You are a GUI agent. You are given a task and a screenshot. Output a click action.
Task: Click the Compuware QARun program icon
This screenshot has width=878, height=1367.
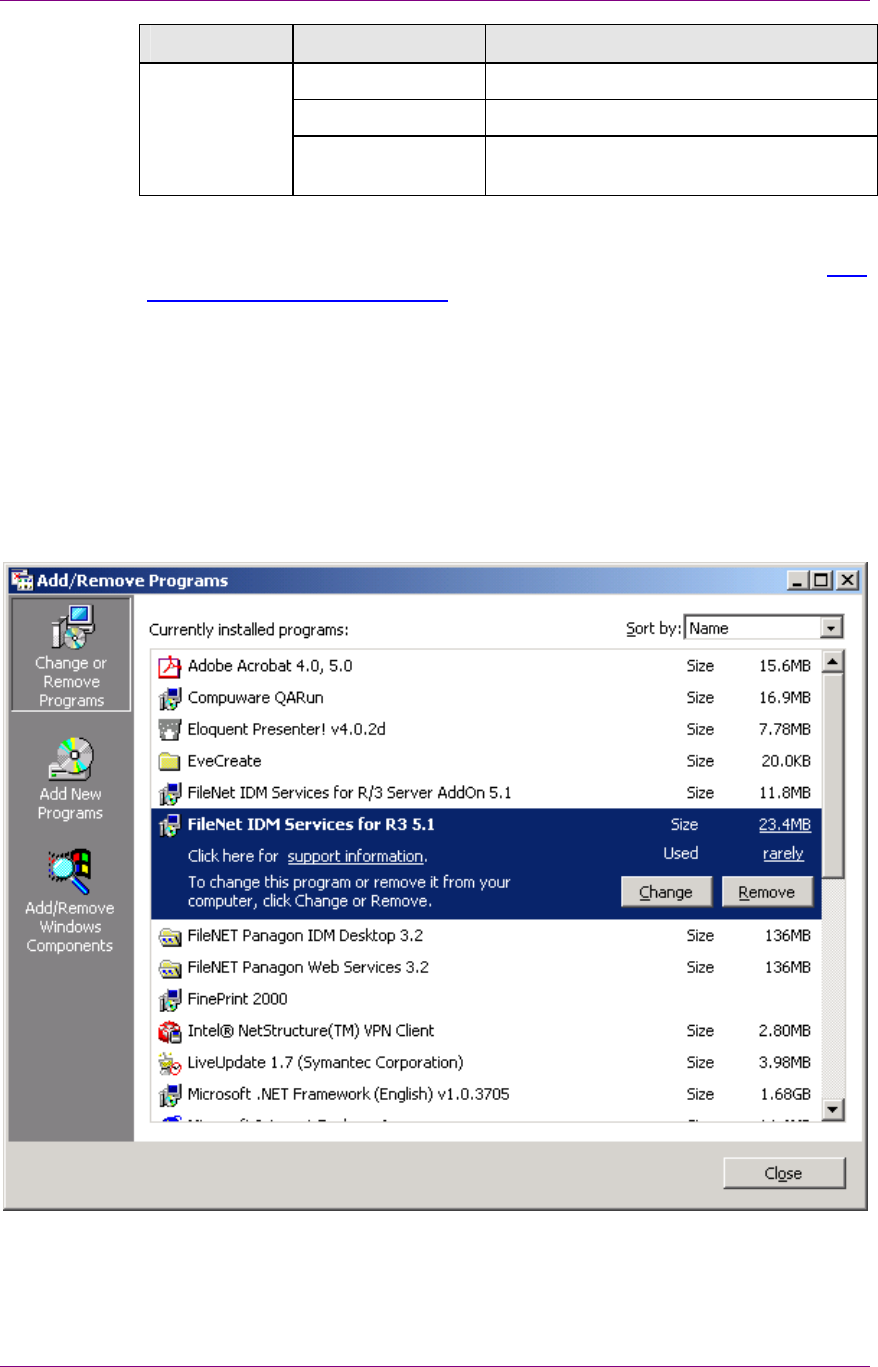[170, 697]
